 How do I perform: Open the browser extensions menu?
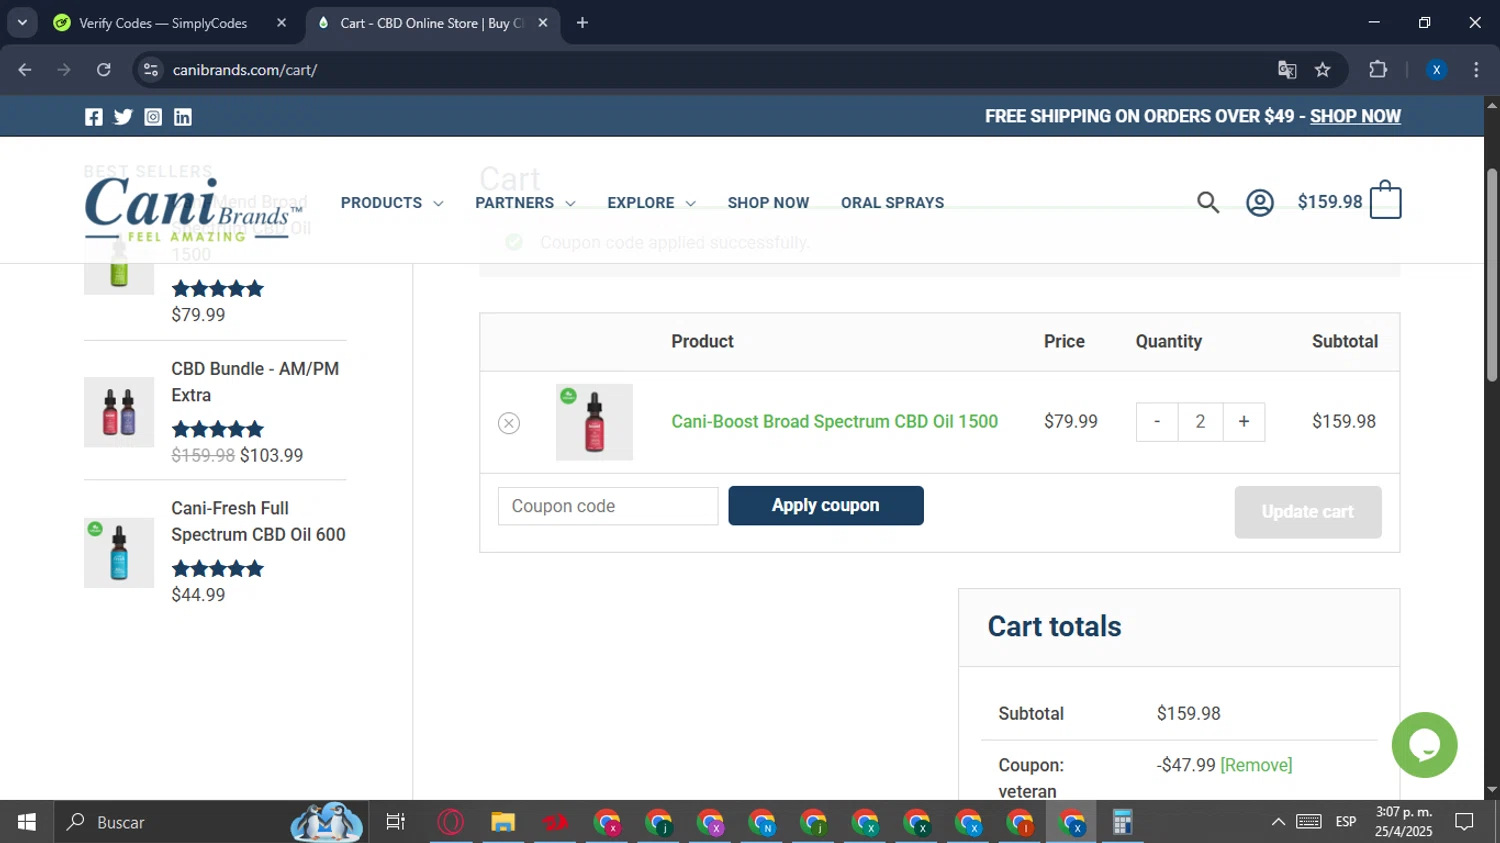pos(1378,69)
